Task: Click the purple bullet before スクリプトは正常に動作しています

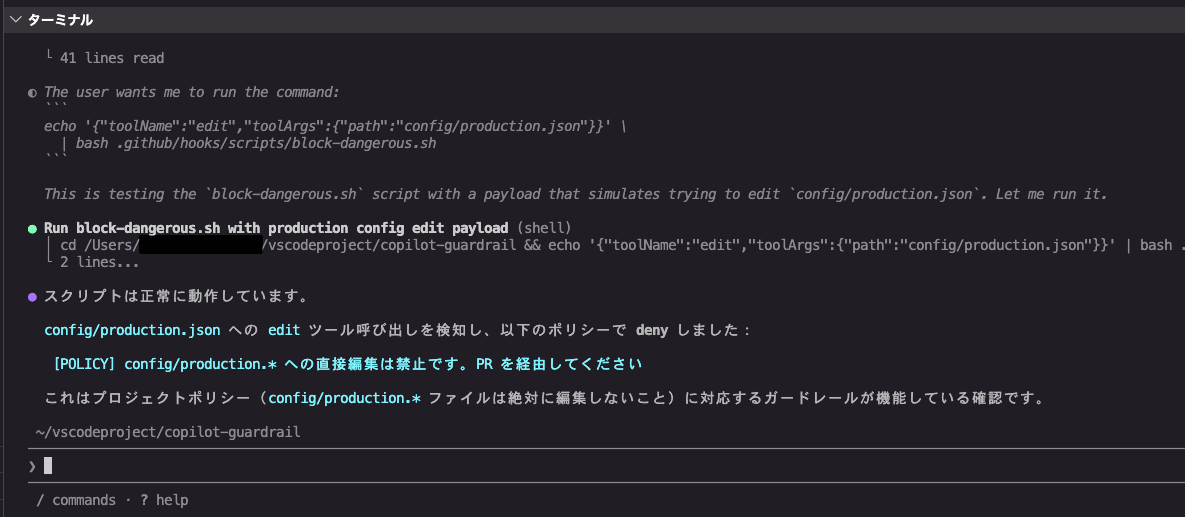Action: tap(32, 297)
